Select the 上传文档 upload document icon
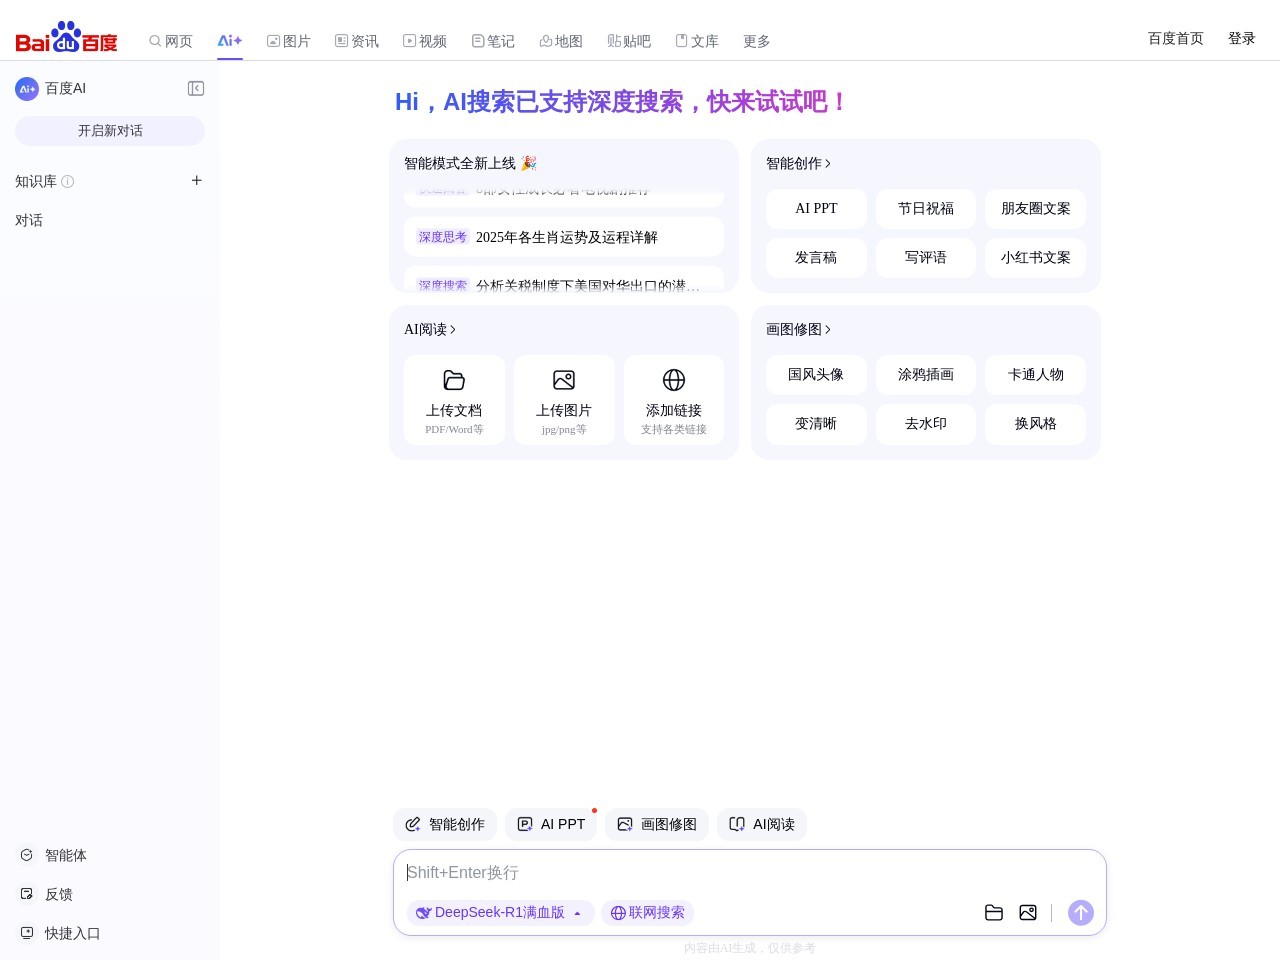Screen dimensions: 1280x960 (x=454, y=380)
